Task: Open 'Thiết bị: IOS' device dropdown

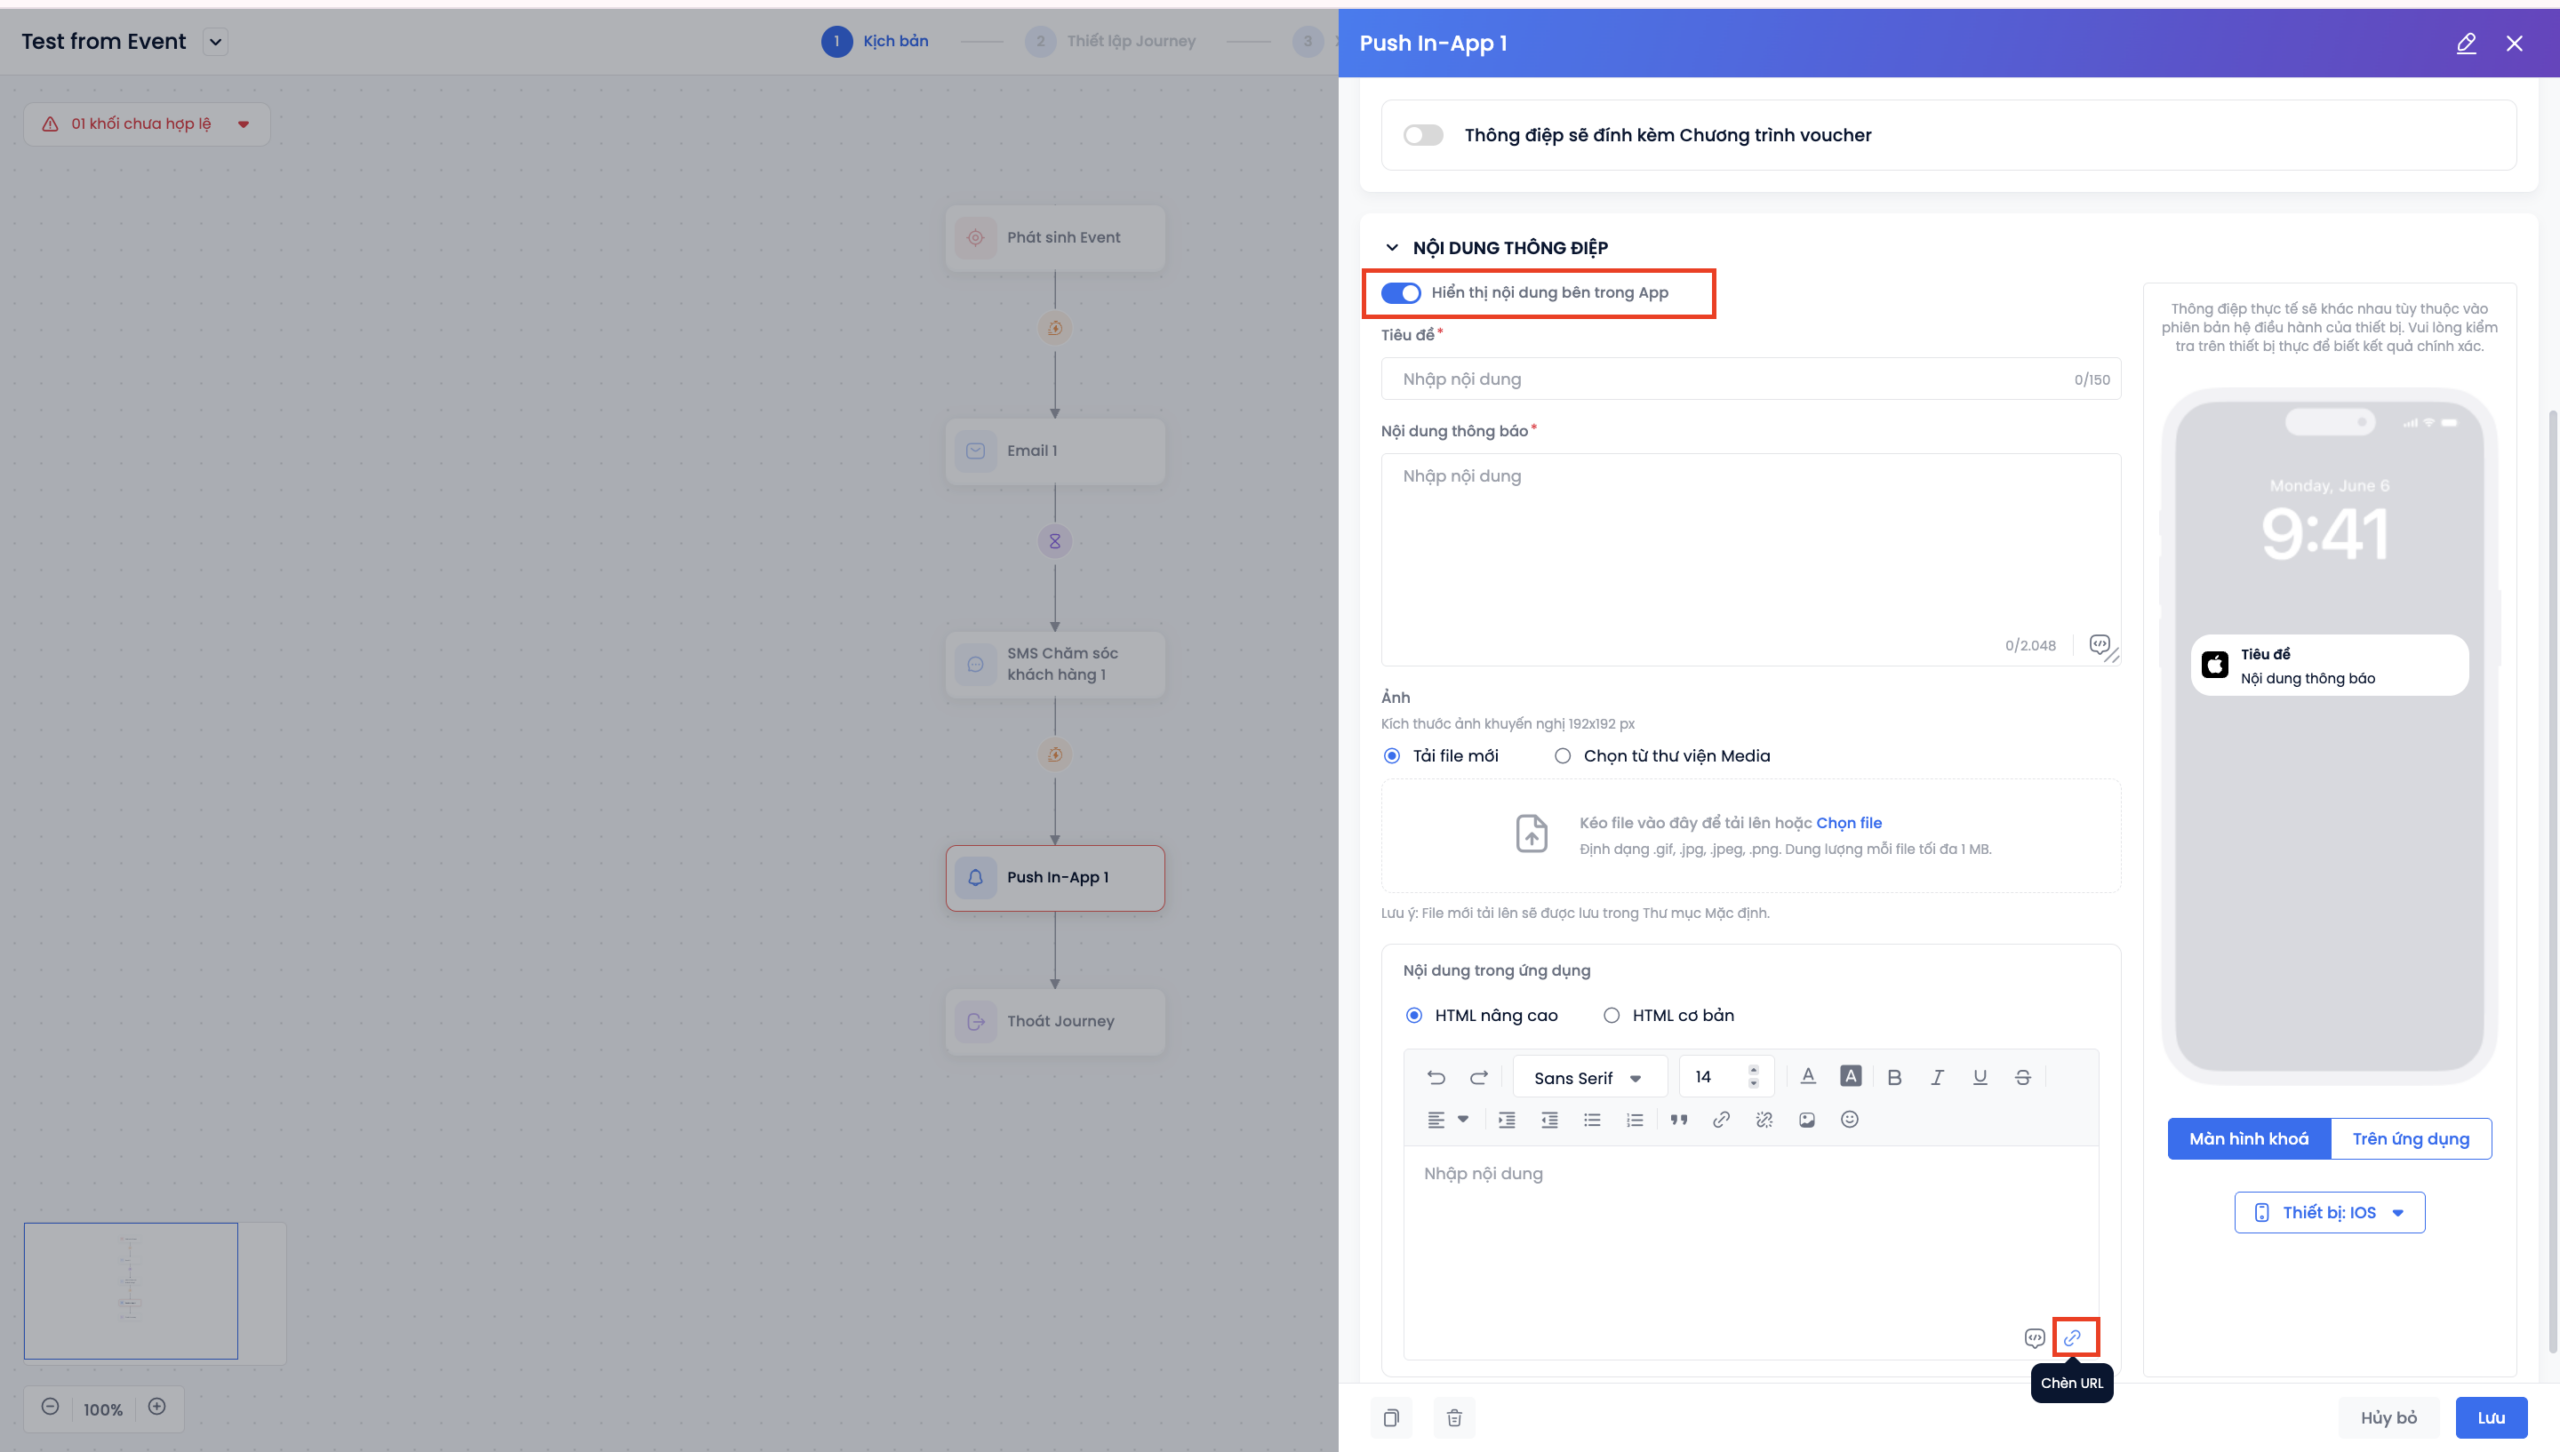Action: click(2329, 1212)
